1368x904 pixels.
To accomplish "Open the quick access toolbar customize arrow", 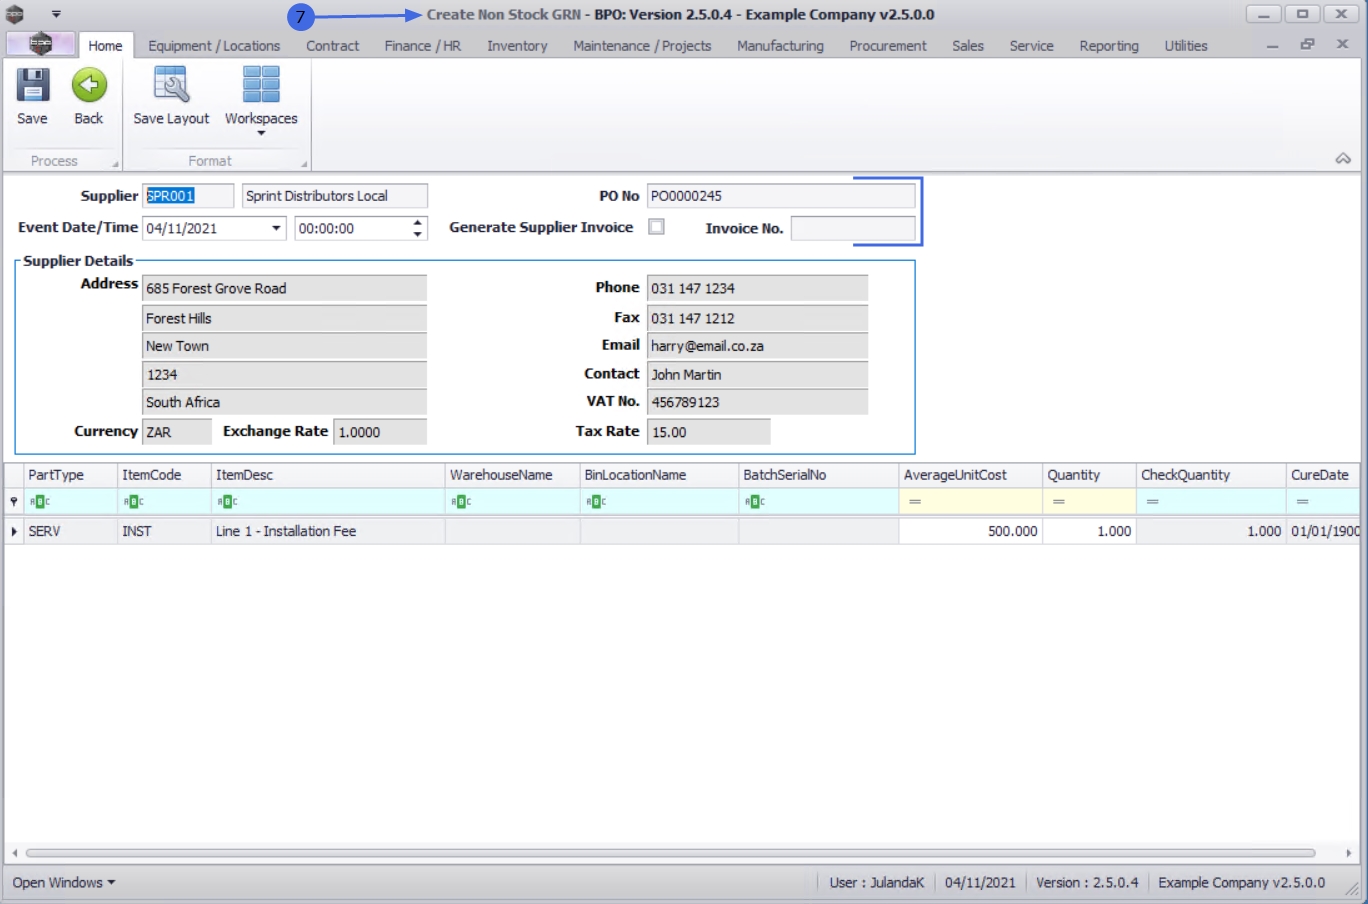I will pos(56,14).
